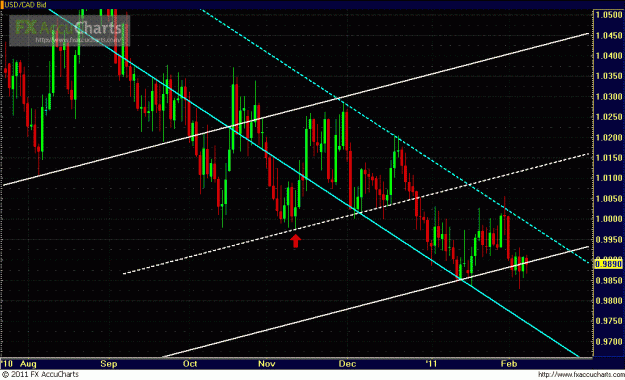Screen dimensions: 625x380
Task: Click the 1.0050 price axis label
Action: pyautogui.click(x=609, y=199)
